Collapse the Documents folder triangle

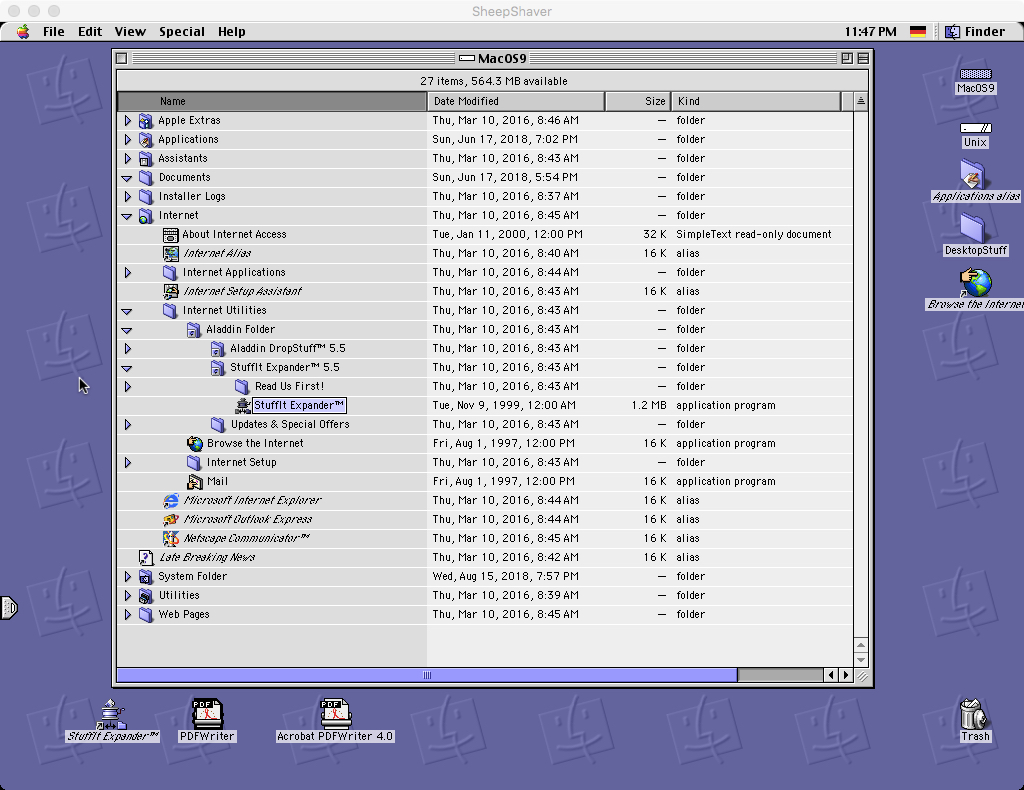127,178
